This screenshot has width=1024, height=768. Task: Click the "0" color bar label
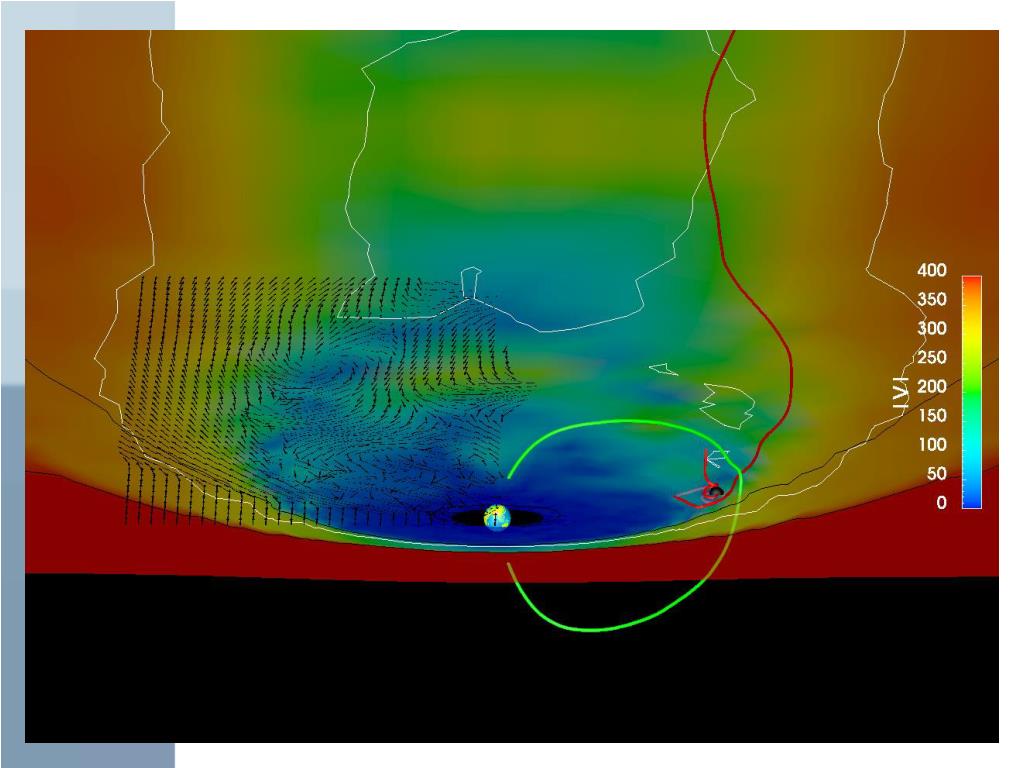(940, 502)
